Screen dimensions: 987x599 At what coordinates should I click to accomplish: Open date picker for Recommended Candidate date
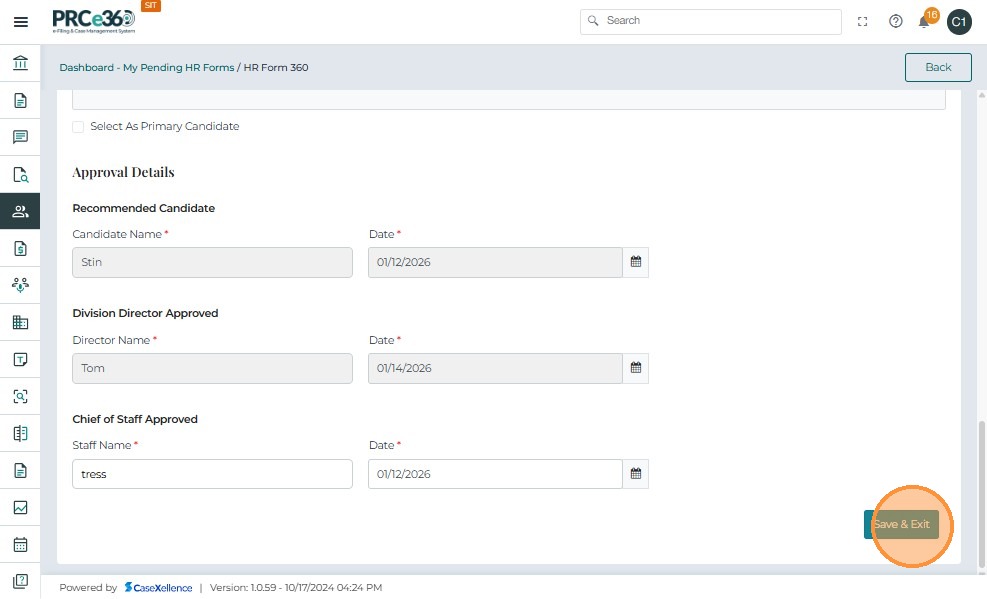coord(635,263)
